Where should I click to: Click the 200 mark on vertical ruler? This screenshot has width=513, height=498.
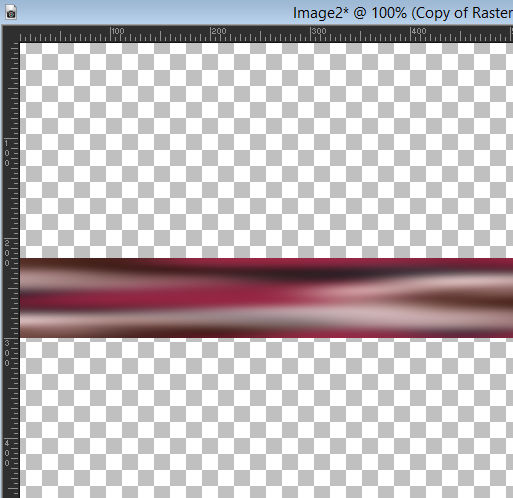(x=7, y=253)
